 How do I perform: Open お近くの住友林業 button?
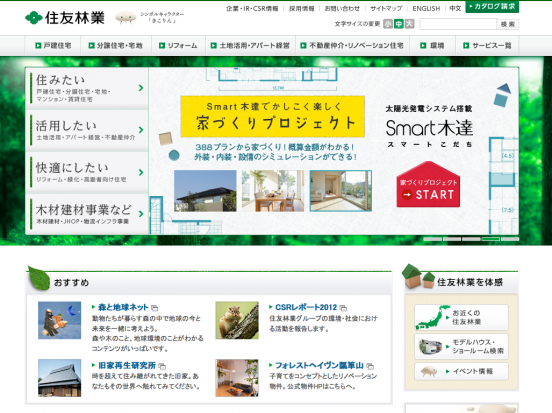462,317
